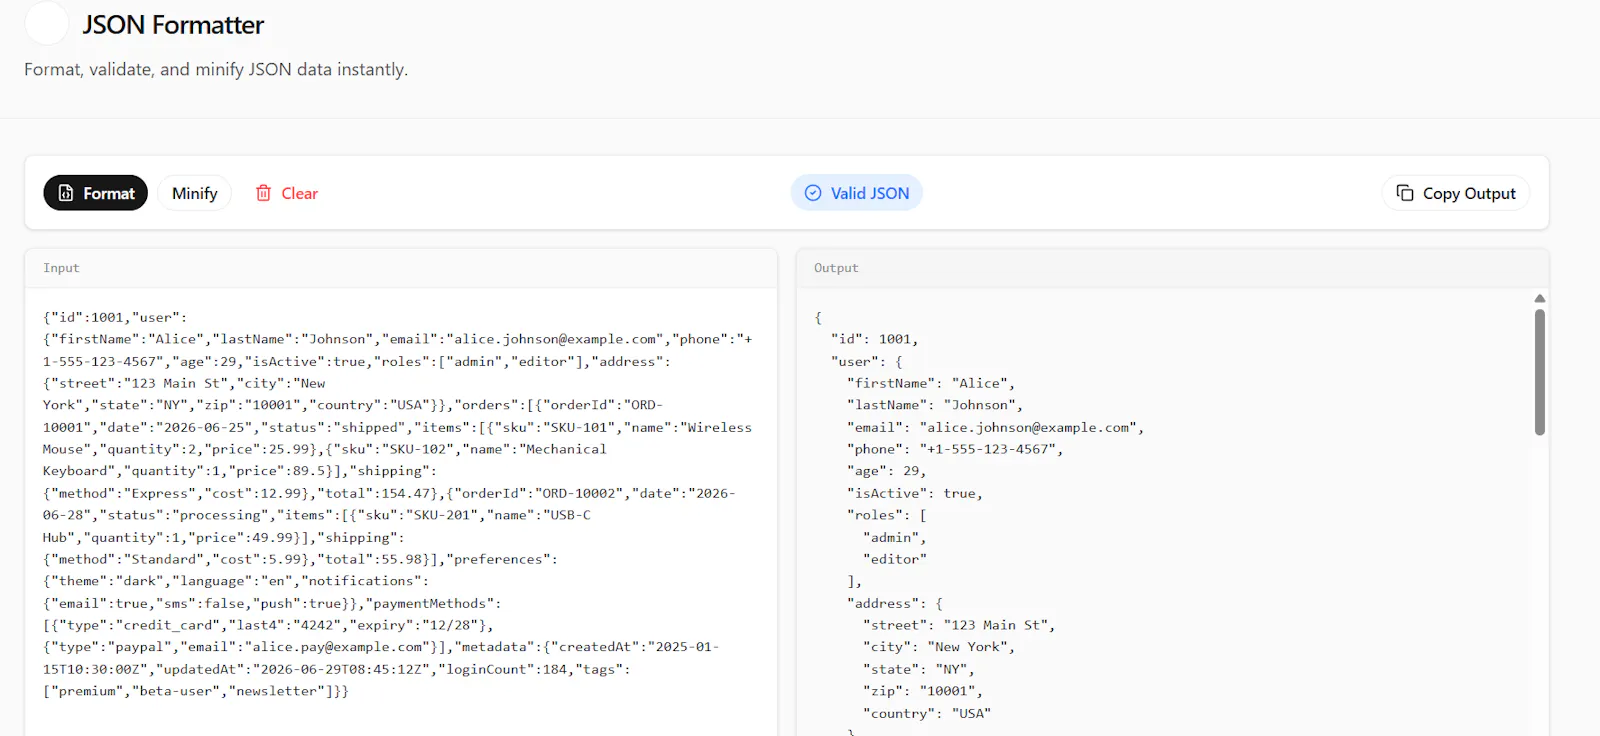This screenshot has height=736, width=1600.
Task: Clear the JSON input
Action: pos(286,193)
